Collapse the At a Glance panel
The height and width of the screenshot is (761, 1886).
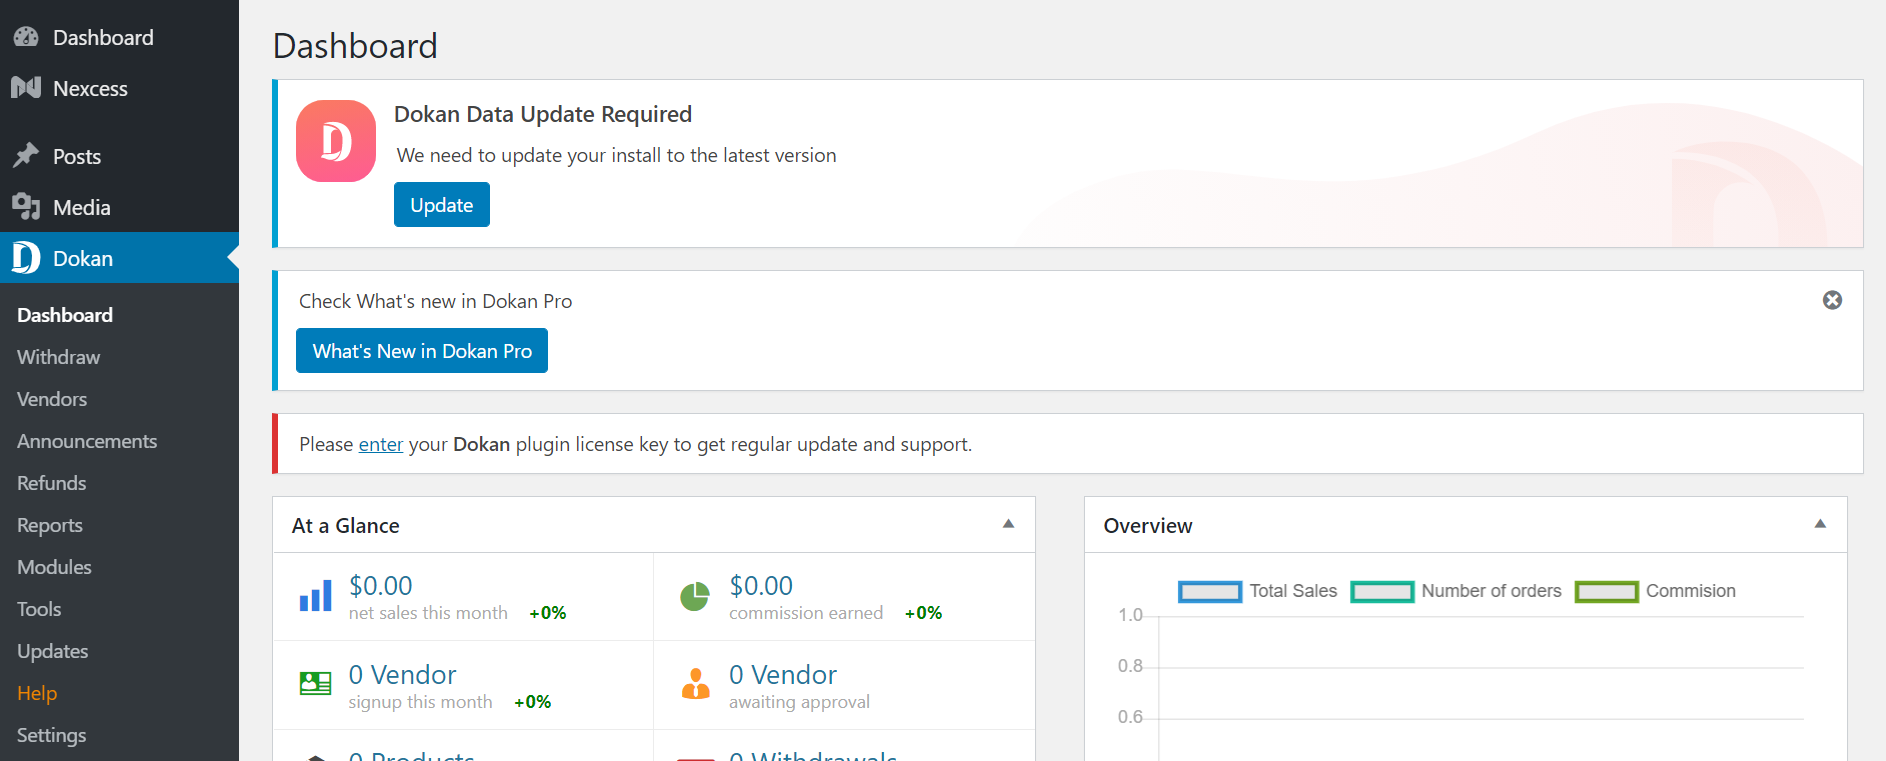click(x=1008, y=524)
